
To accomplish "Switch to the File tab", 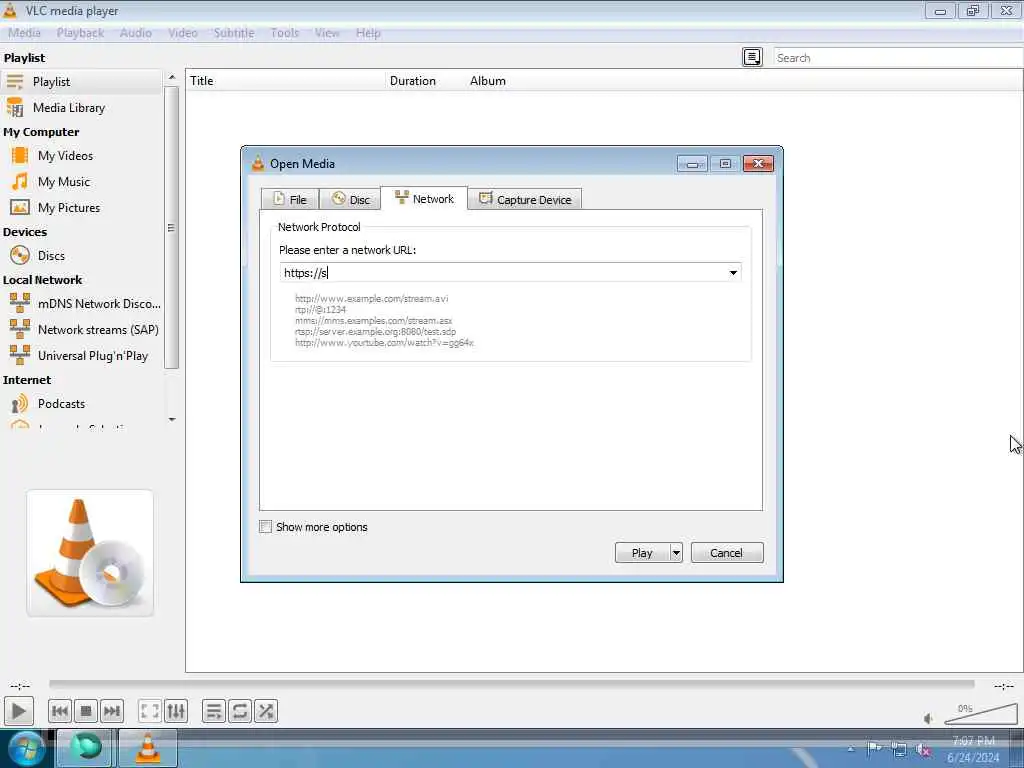I will point(290,199).
